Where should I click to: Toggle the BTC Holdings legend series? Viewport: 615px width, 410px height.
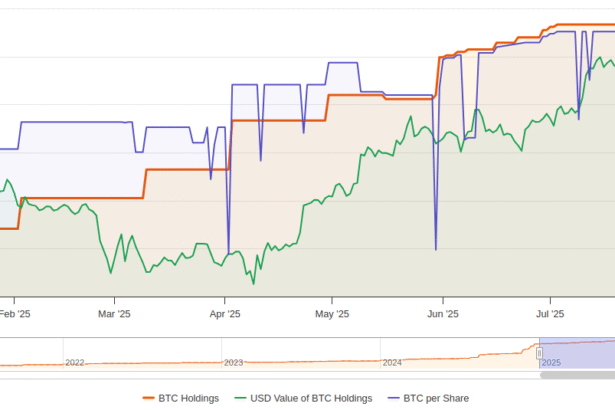pyautogui.click(x=188, y=398)
